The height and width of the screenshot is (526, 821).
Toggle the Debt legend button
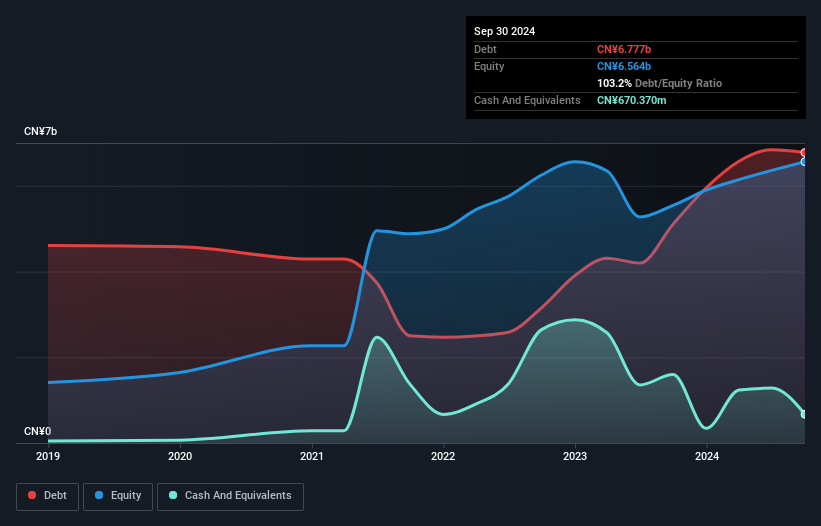tap(47, 496)
